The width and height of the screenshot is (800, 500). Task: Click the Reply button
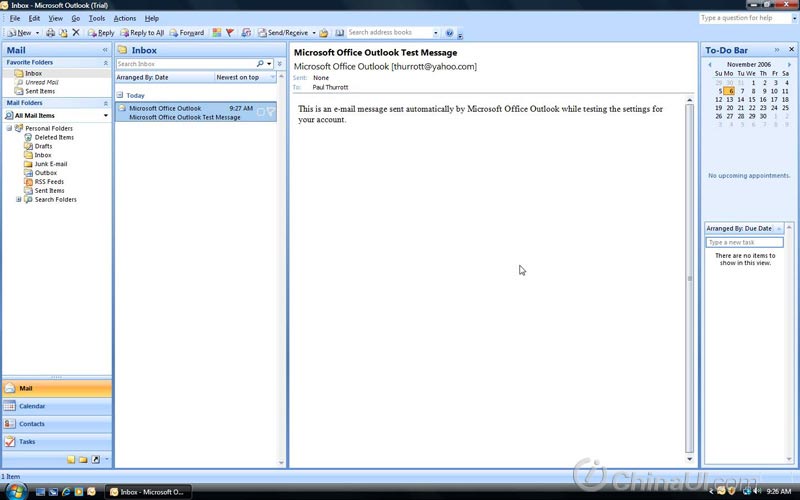[101, 33]
